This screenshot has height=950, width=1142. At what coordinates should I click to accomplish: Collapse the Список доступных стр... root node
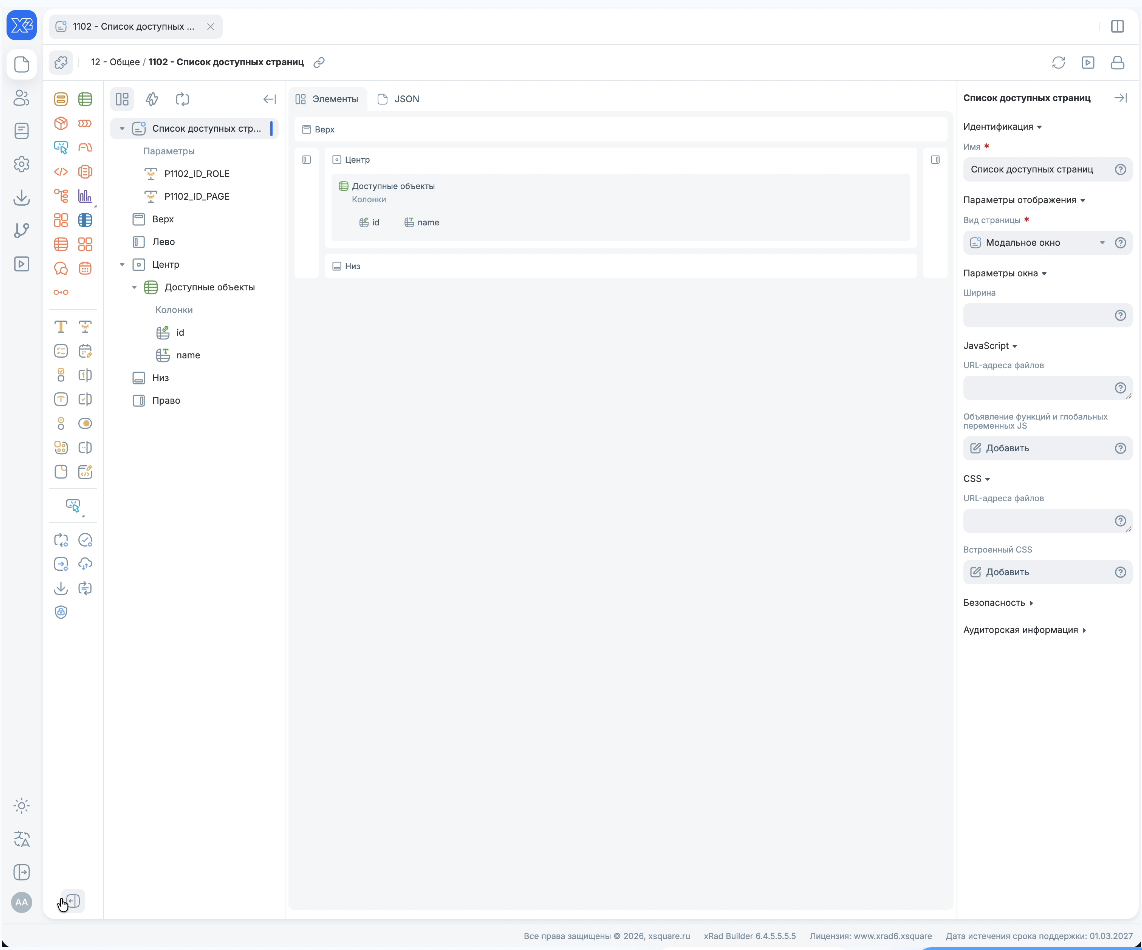[122, 128]
